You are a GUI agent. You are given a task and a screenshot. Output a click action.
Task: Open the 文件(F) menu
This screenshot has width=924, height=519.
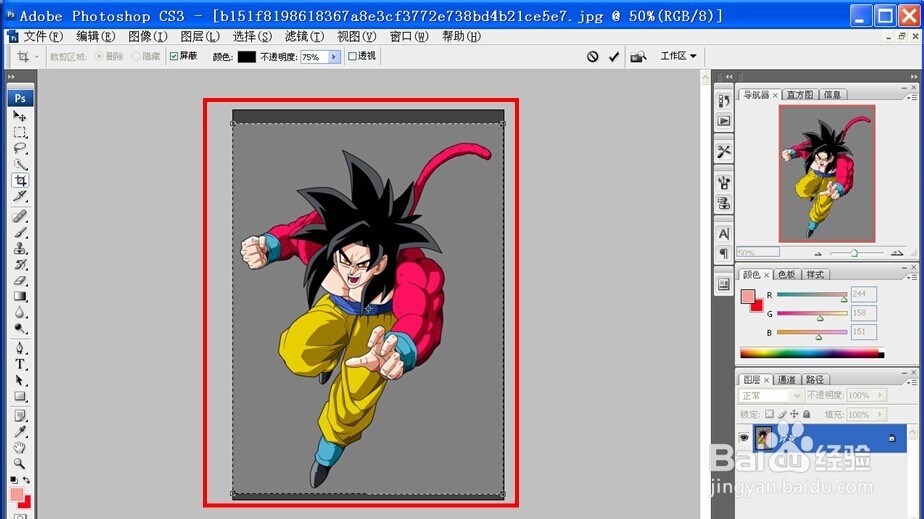point(42,37)
